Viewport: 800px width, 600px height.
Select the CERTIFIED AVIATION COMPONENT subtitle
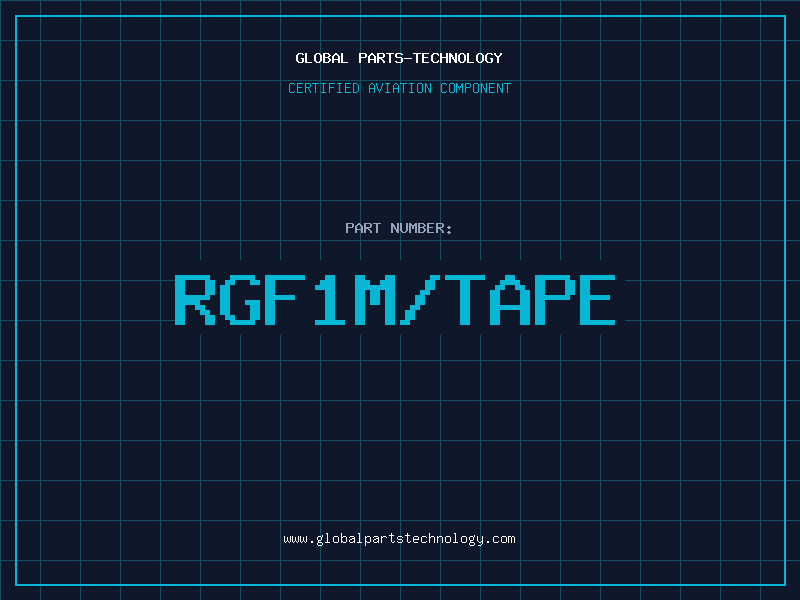[399, 88]
